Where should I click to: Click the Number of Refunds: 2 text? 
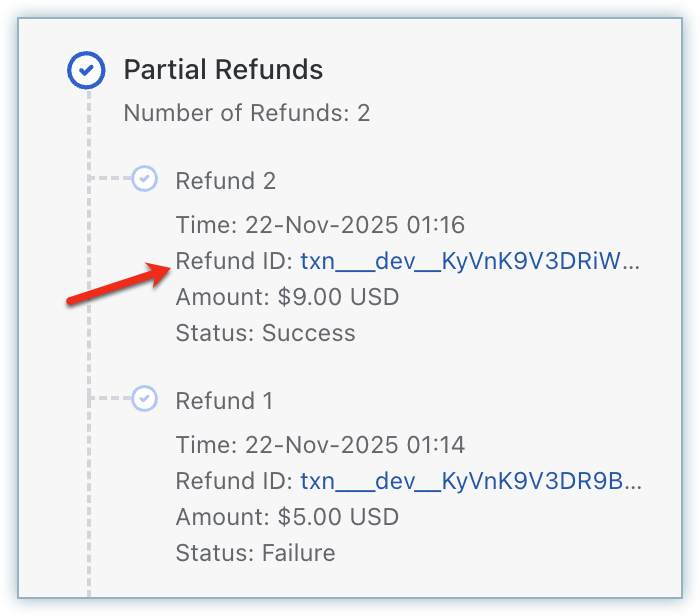point(246,113)
